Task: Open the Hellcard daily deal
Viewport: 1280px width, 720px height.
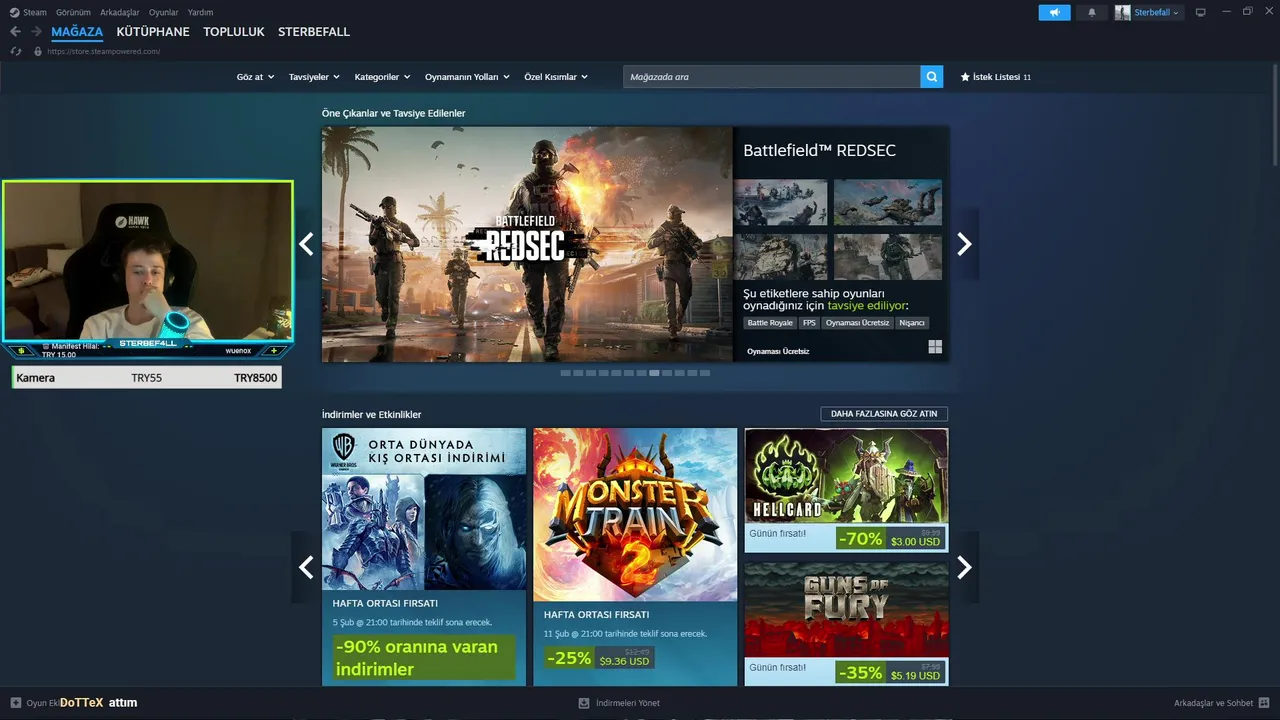Action: [x=846, y=490]
